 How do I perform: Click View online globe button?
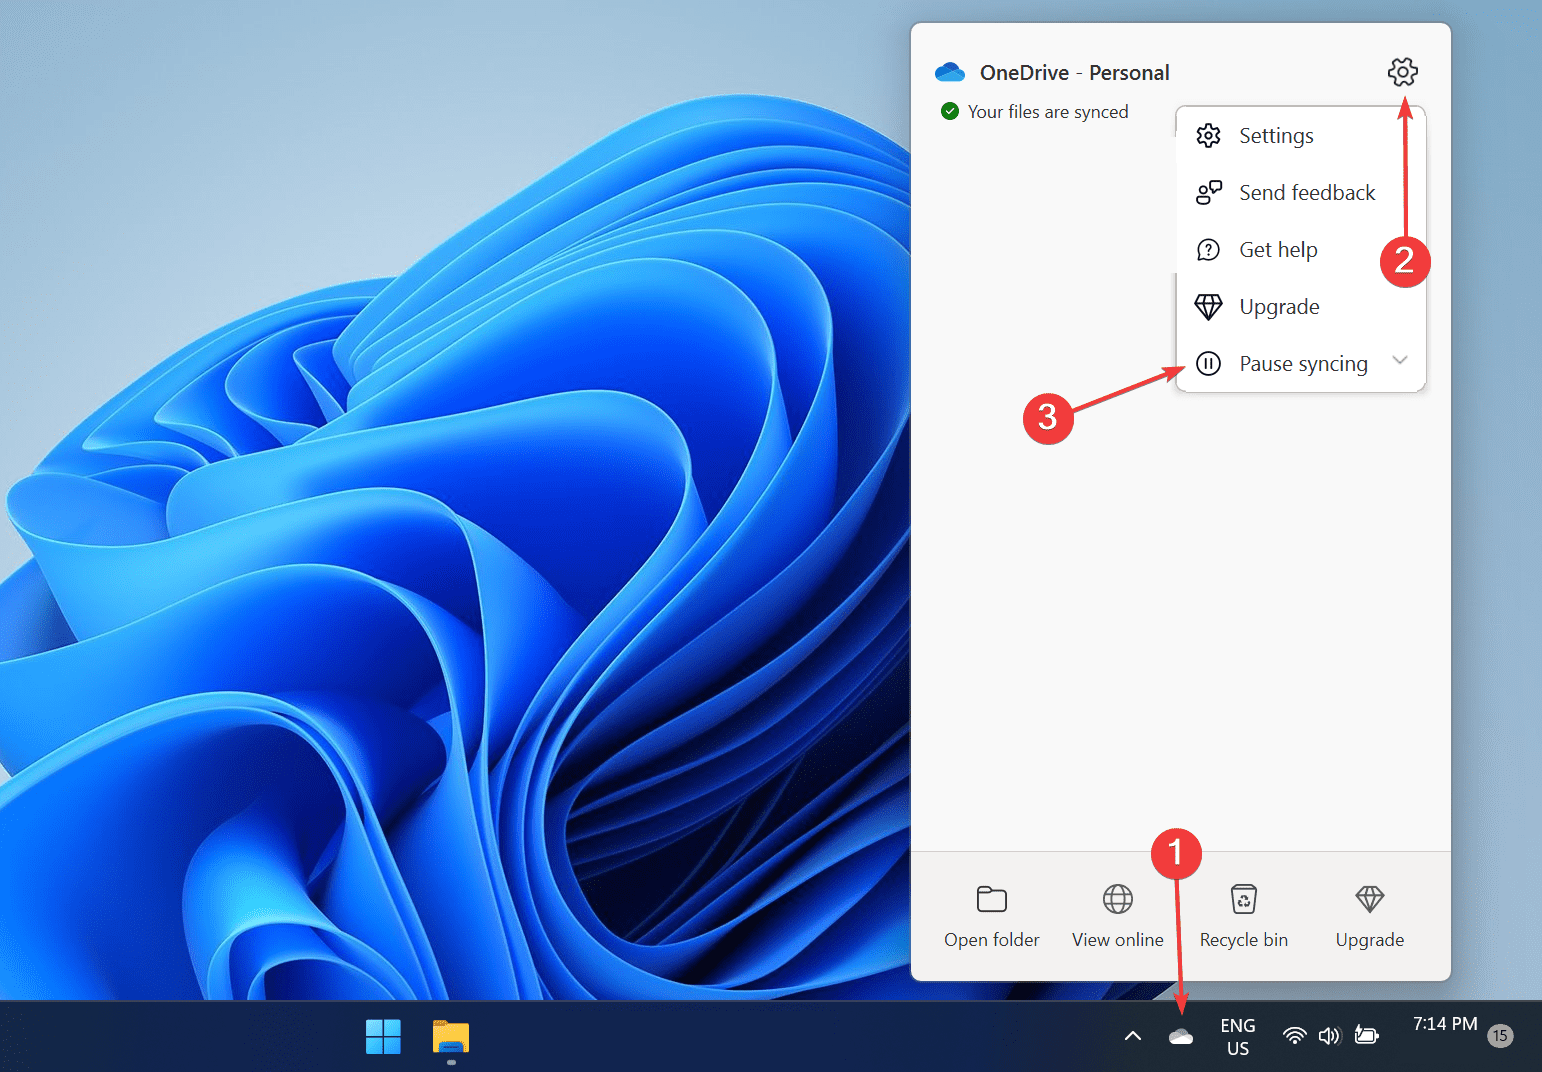1118,916
